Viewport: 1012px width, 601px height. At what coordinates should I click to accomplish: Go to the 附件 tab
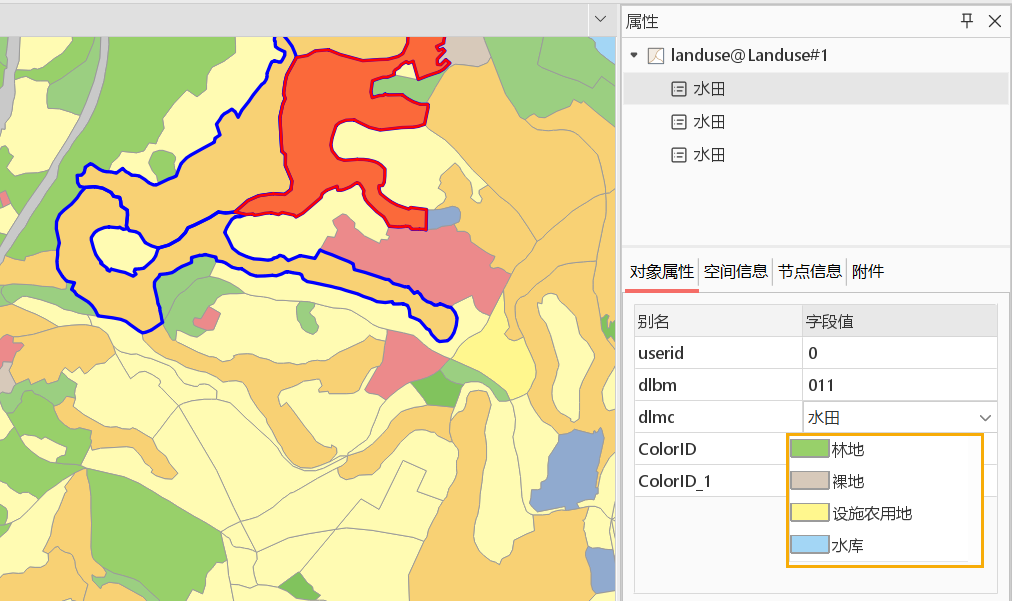pos(867,271)
